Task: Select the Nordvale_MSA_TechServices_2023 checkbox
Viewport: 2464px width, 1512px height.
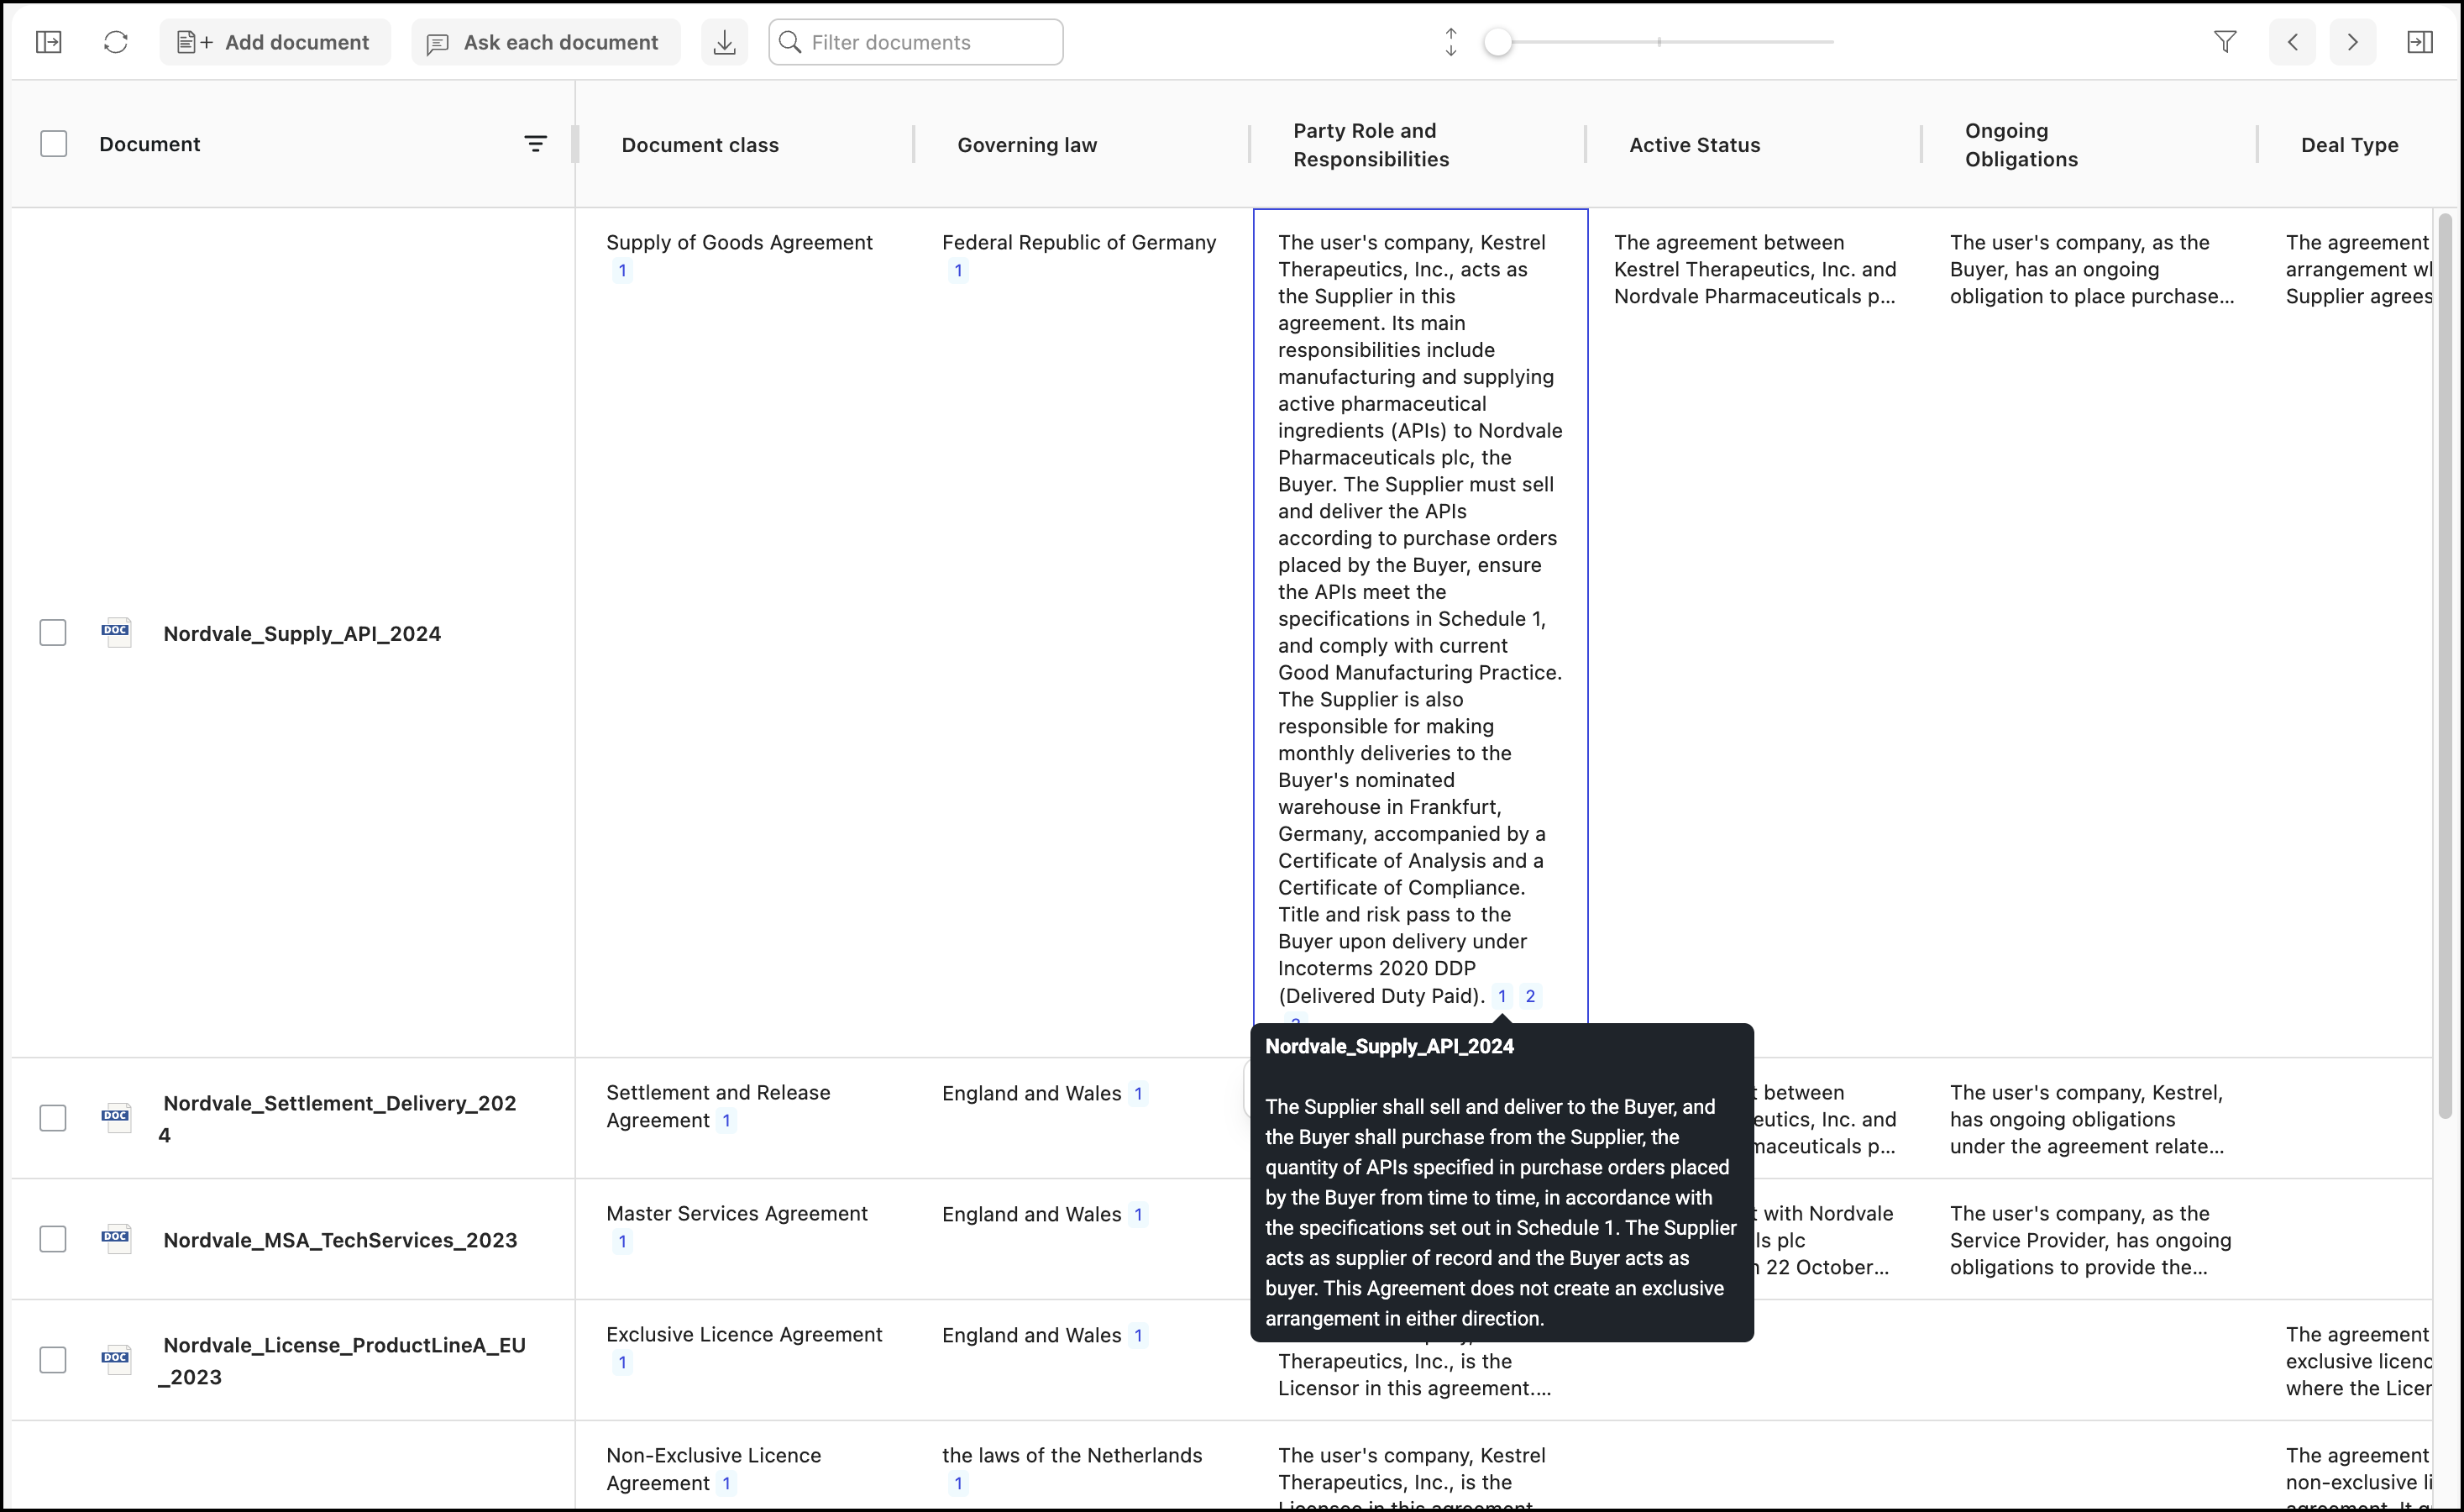Action: coord(53,1239)
